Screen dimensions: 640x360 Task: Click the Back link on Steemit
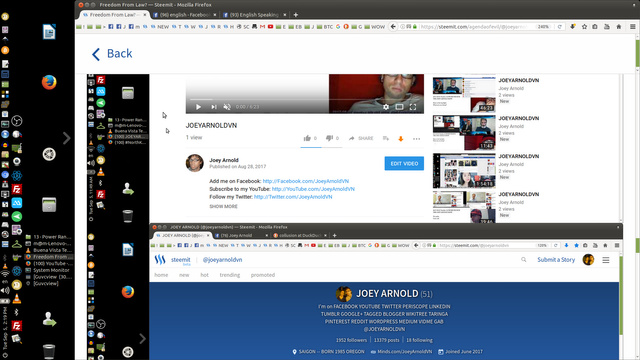(x=112, y=53)
